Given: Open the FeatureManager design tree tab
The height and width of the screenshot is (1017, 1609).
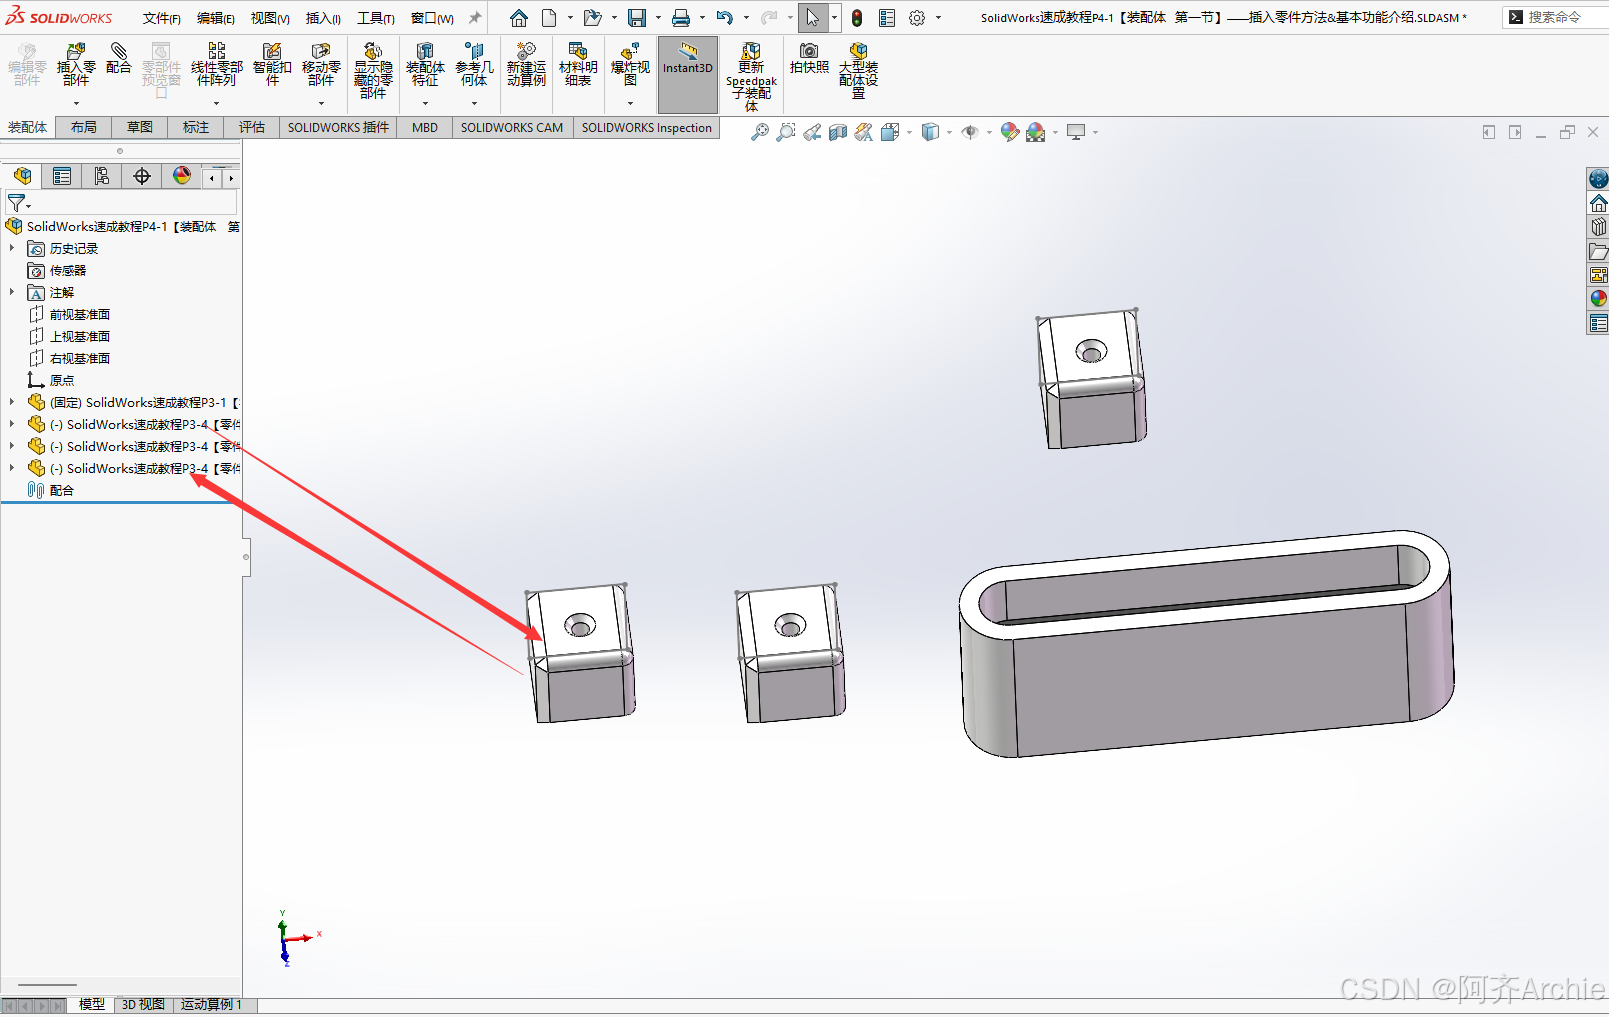Looking at the screenshot, I should coord(22,176).
